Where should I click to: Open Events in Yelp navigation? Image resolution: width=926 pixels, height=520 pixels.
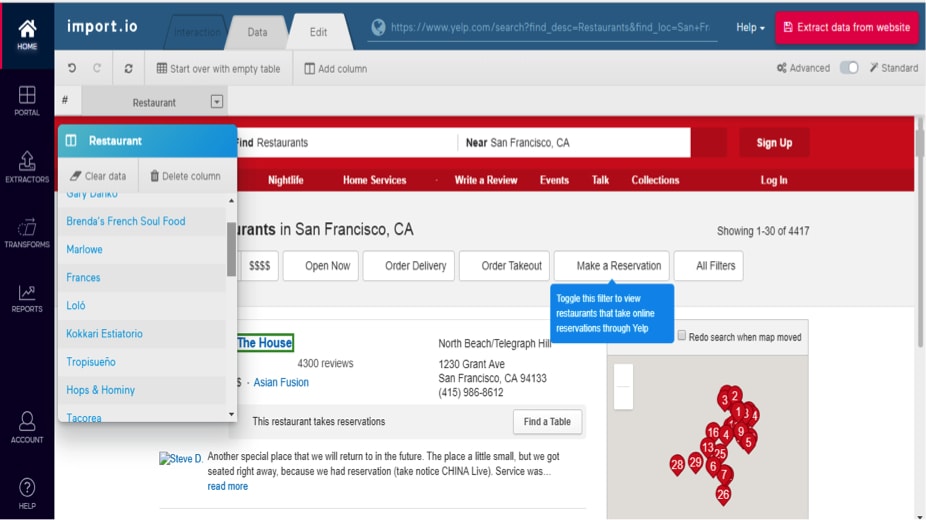point(554,180)
